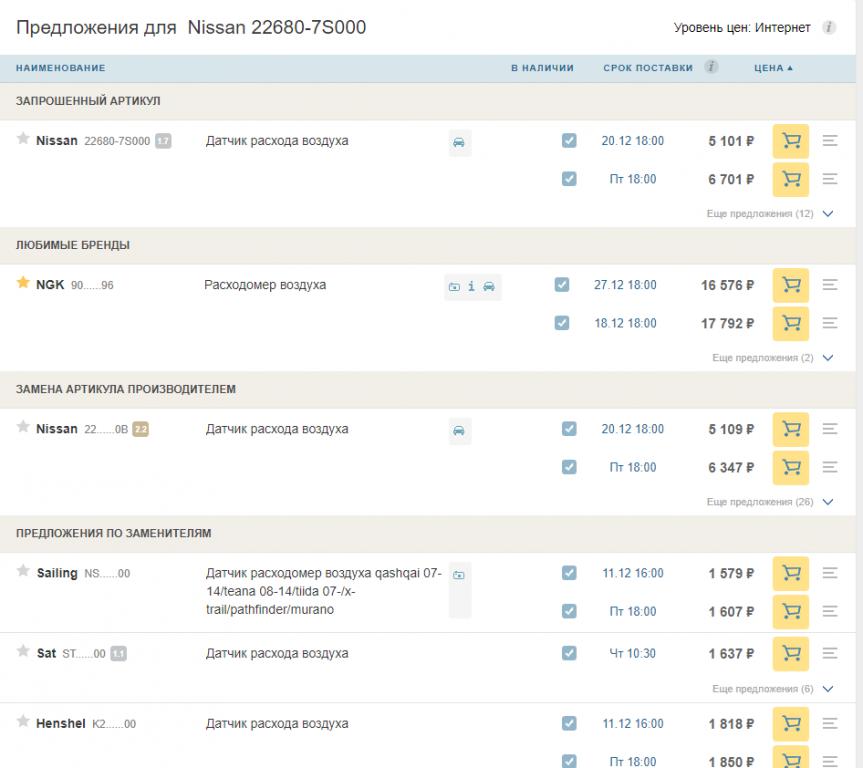Toggle the in-stock checkbox for 1 579 ₽ offer

(569, 573)
